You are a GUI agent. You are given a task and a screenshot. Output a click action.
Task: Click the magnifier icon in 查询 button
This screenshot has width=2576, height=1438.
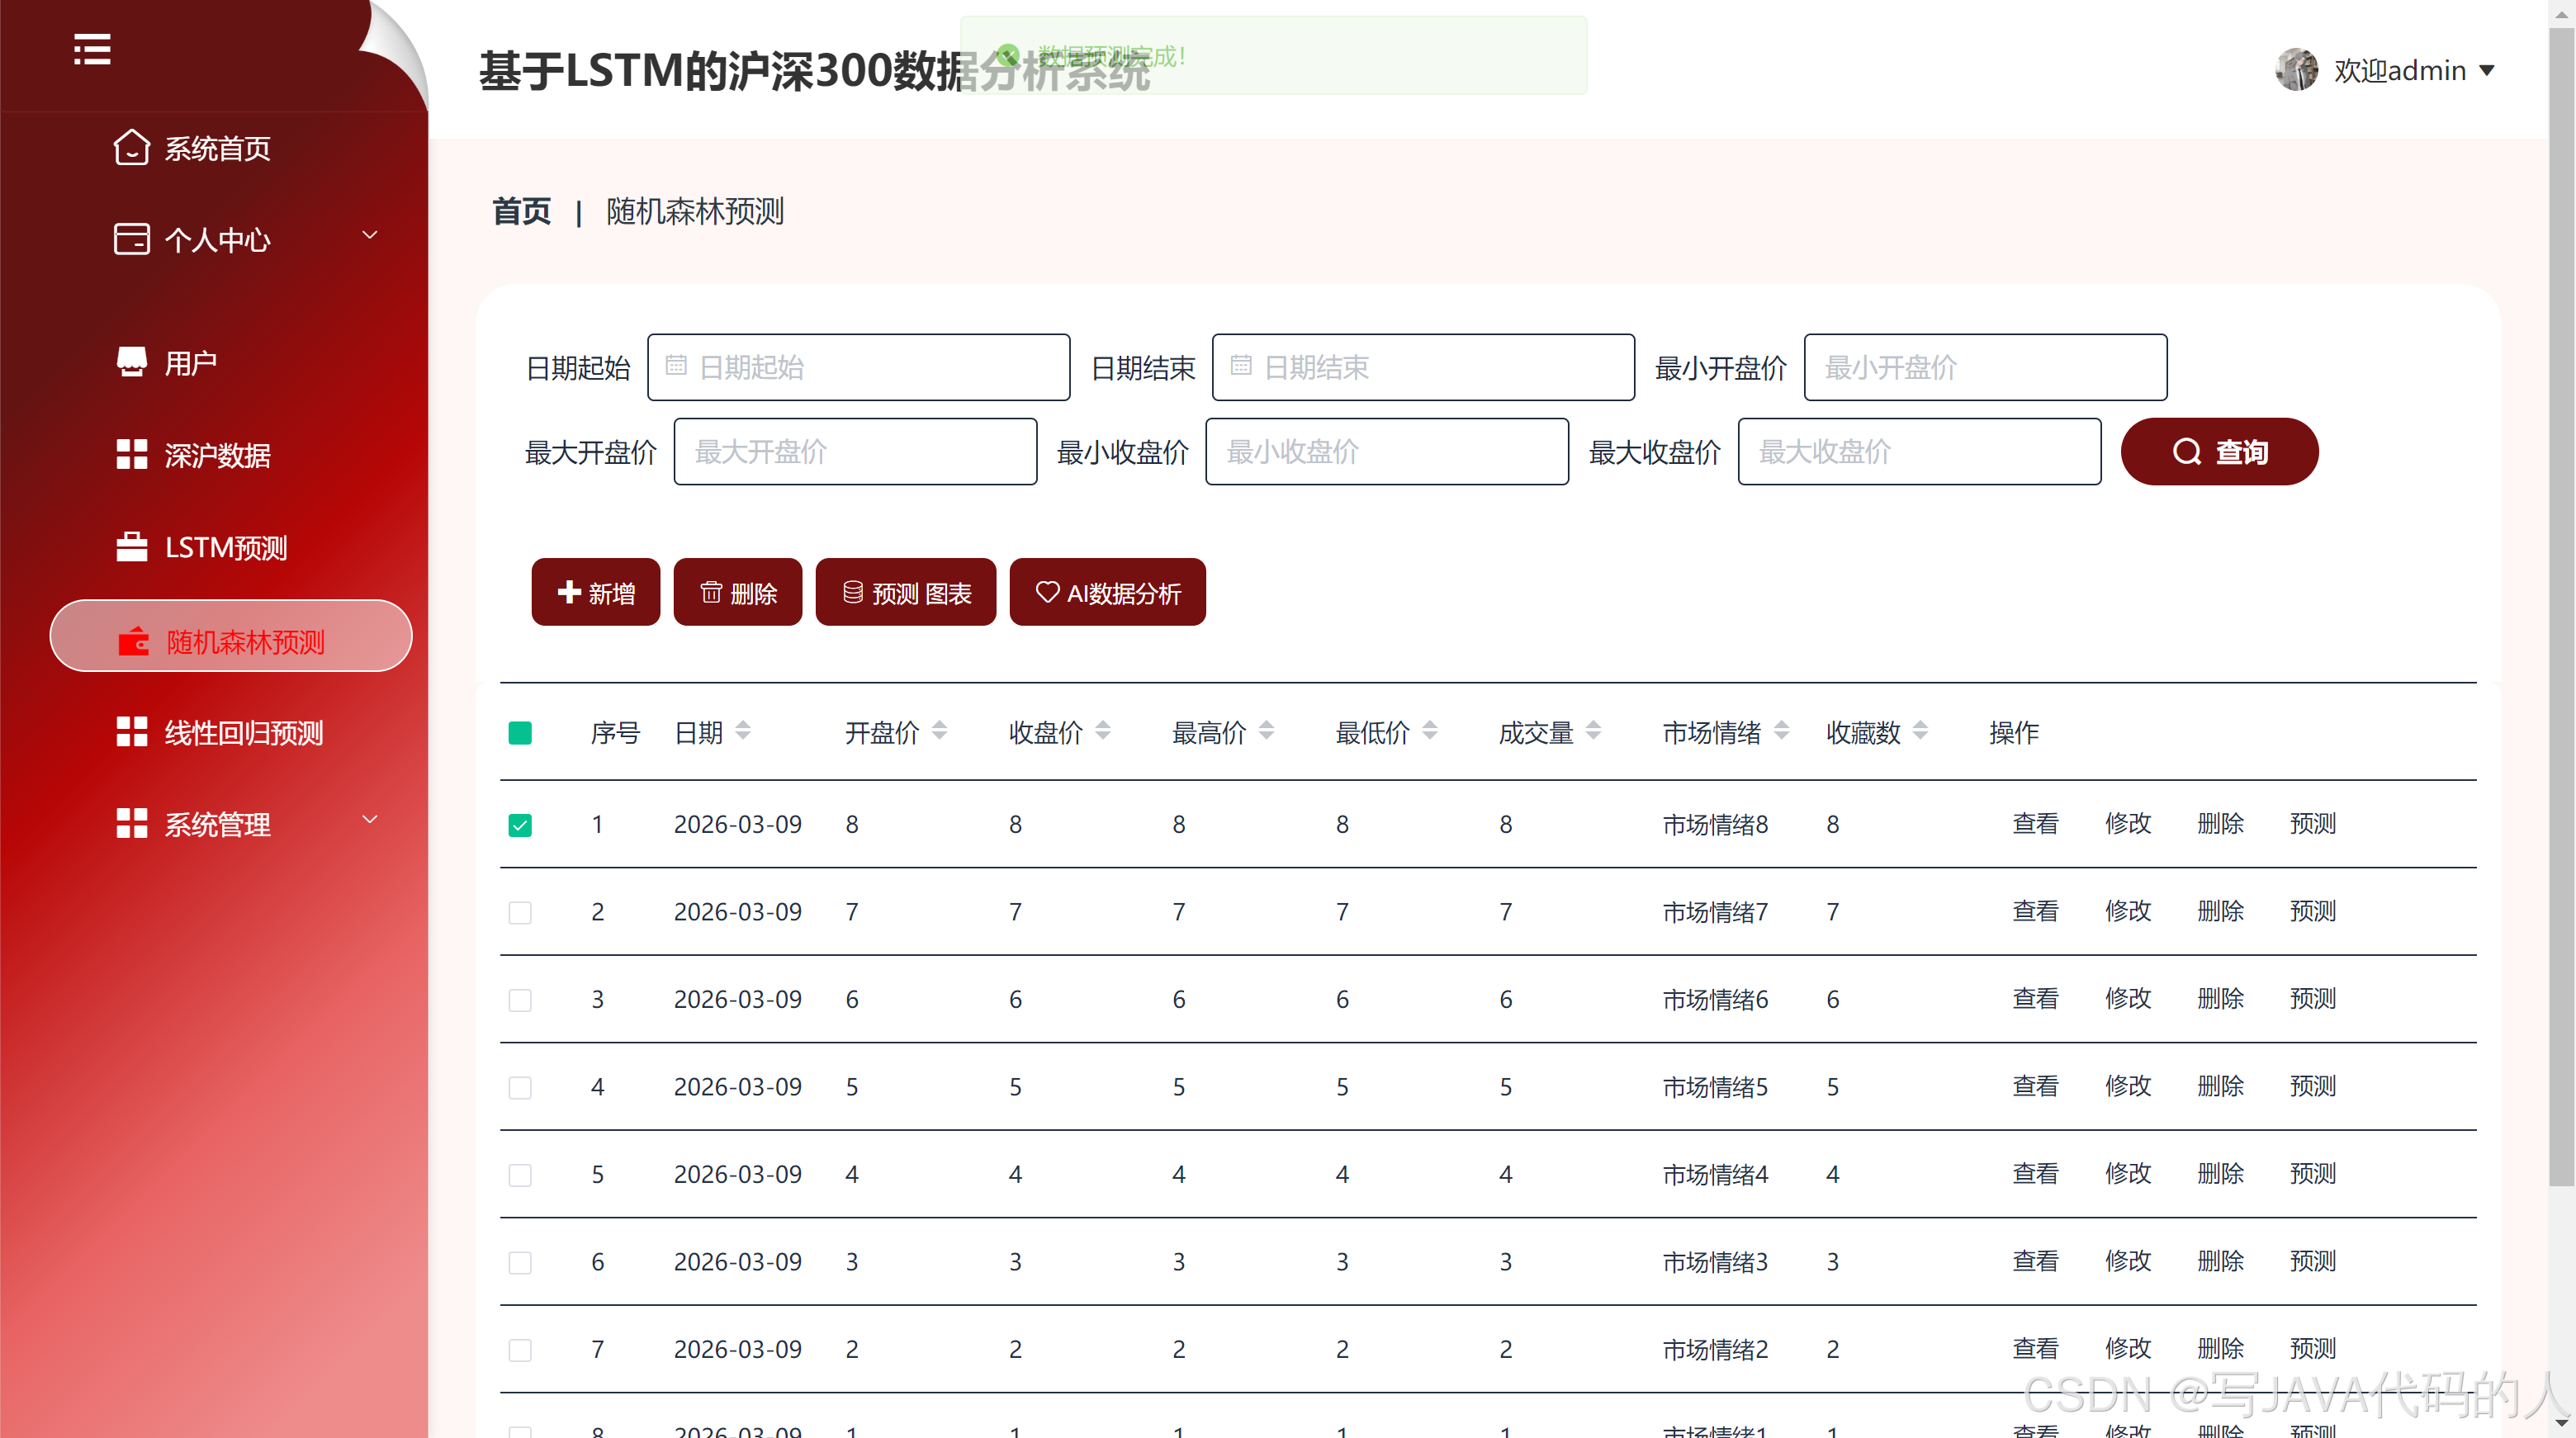pos(2187,451)
